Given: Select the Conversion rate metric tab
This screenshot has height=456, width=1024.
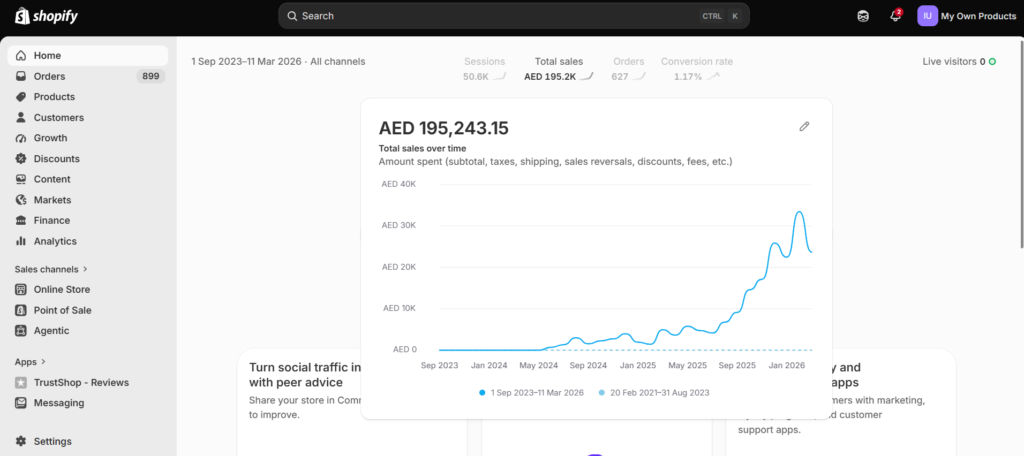Looking at the screenshot, I should pyautogui.click(x=697, y=69).
